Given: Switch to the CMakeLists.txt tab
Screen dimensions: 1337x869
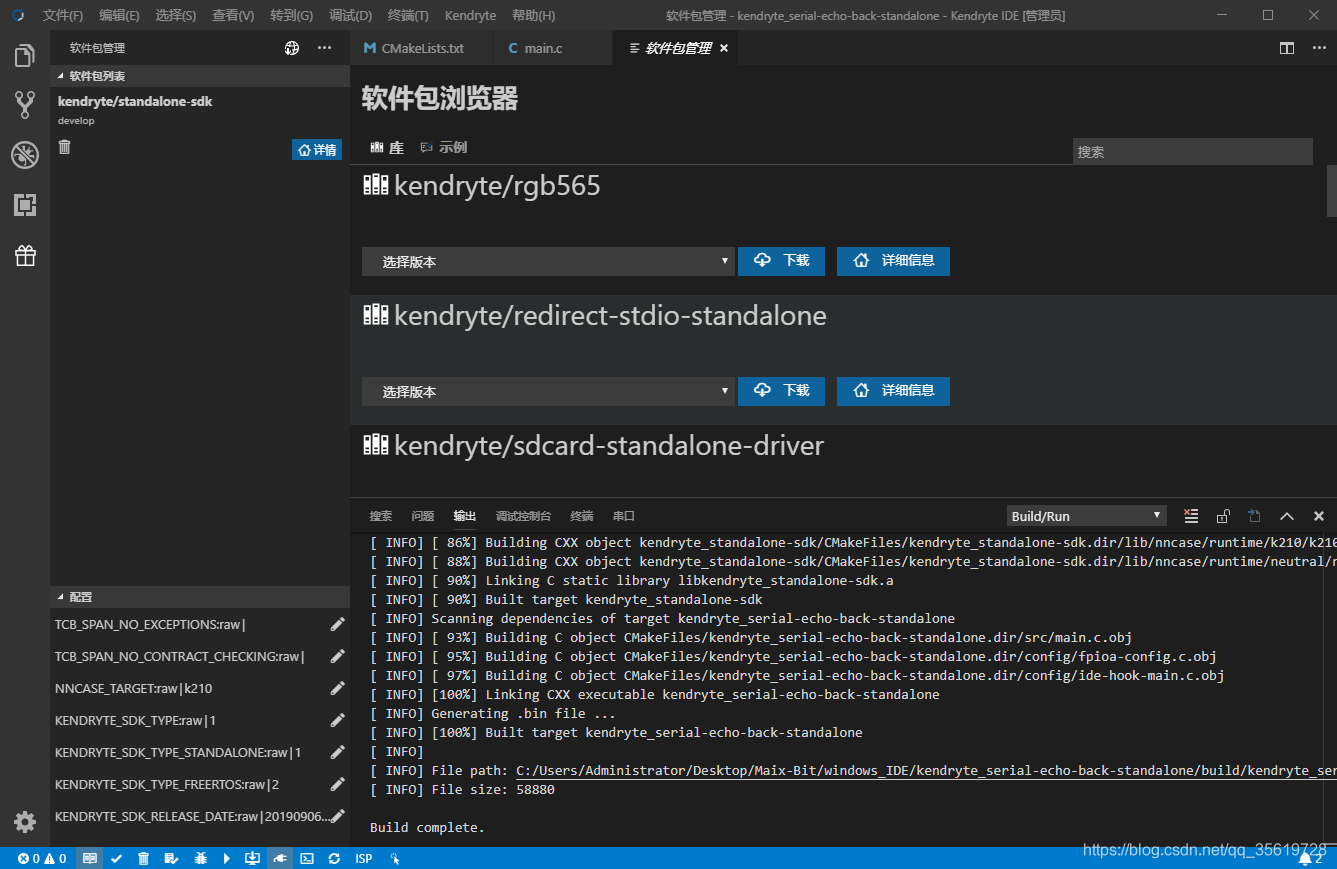Looking at the screenshot, I should click(421, 48).
